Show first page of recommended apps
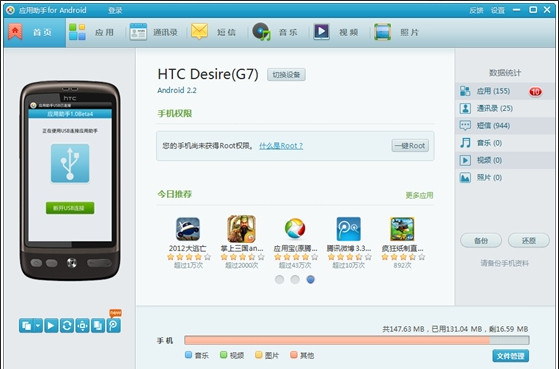 pos(280,280)
